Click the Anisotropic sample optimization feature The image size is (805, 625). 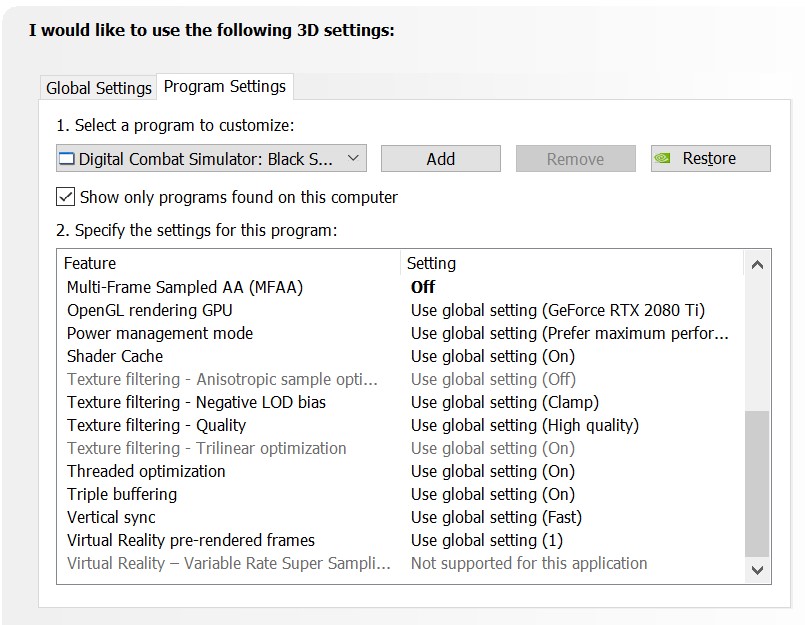222,379
